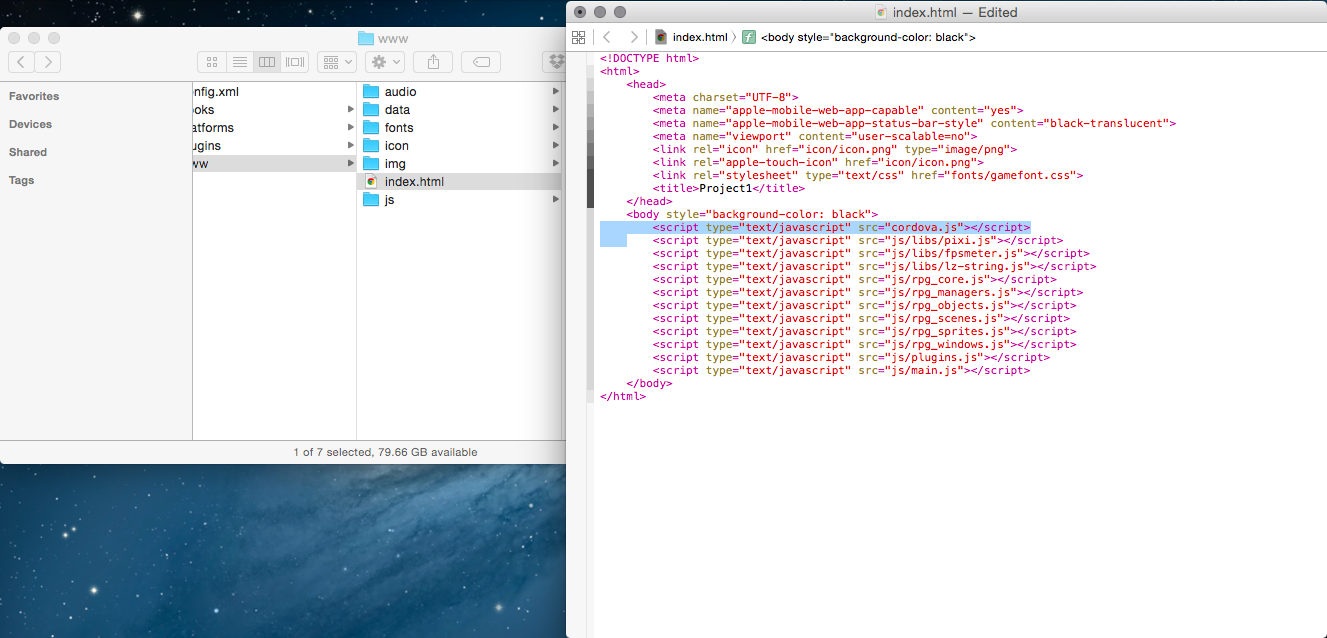
Task: Click the Shared sidebar heading
Action: (28, 152)
